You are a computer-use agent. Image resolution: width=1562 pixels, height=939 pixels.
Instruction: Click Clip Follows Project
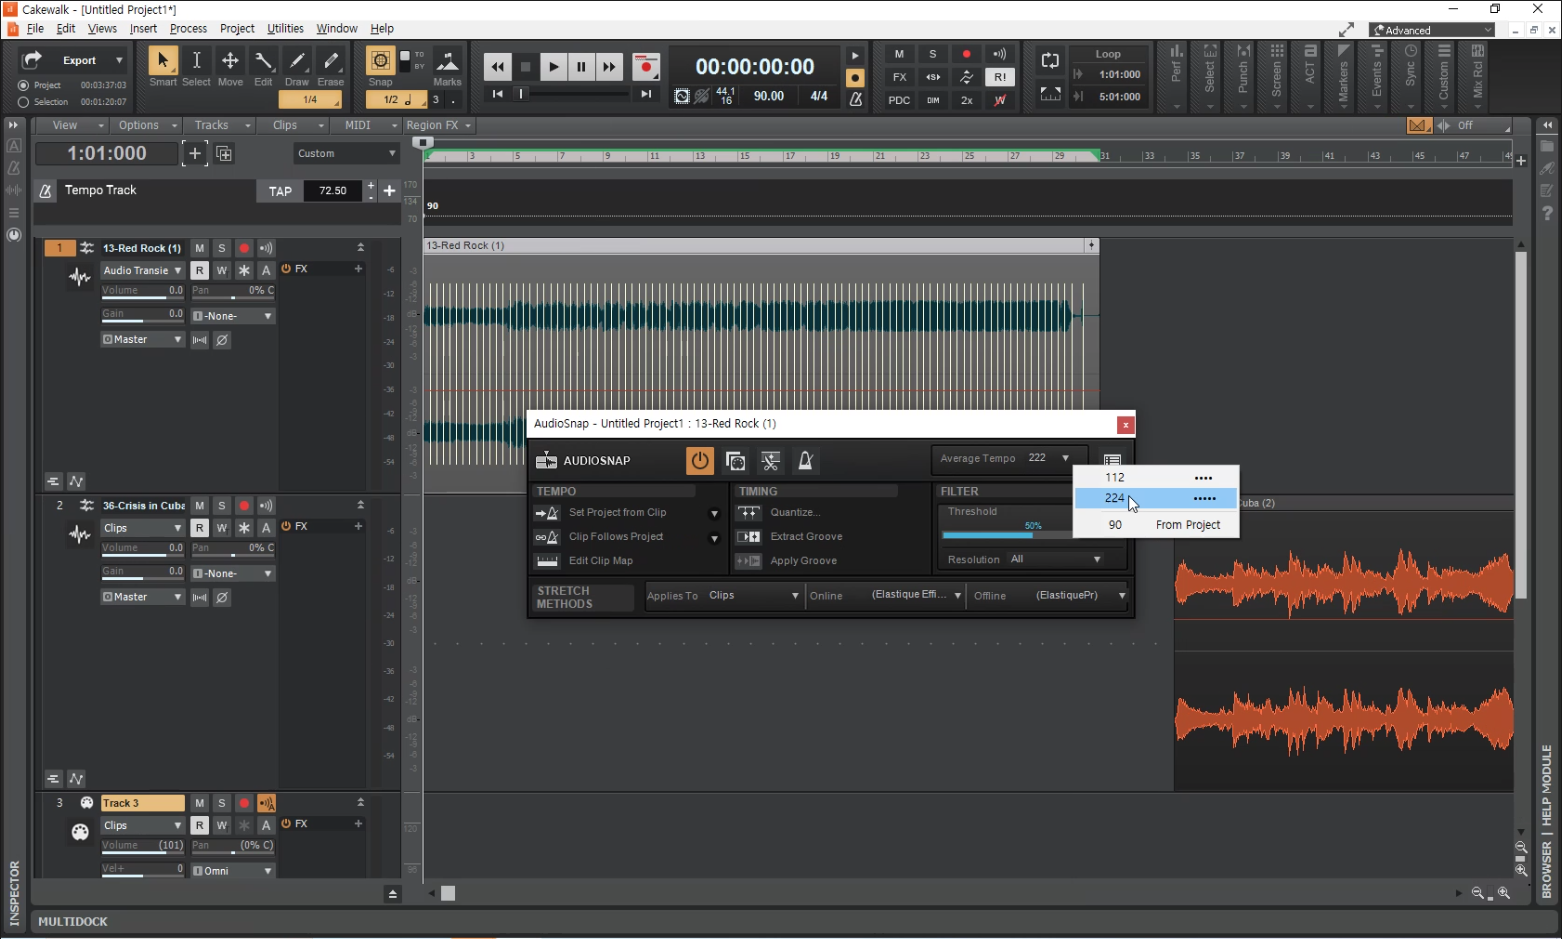pyautogui.click(x=616, y=537)
